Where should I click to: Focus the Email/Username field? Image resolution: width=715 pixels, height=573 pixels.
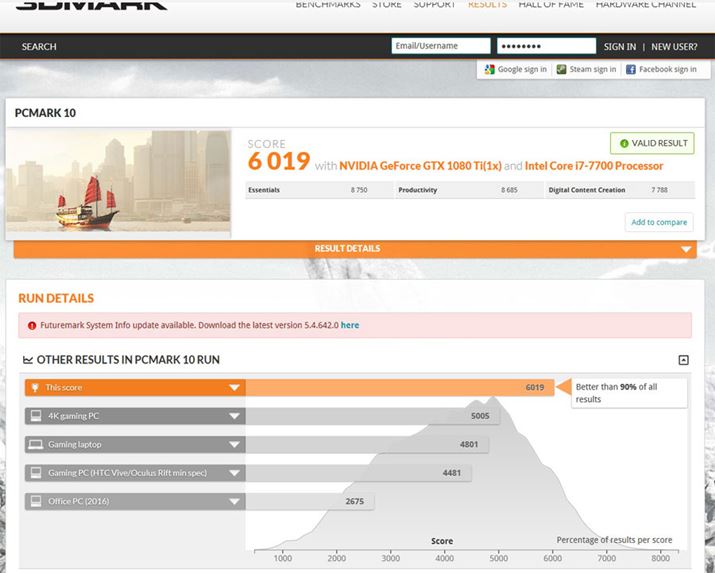tap(441, 46)
